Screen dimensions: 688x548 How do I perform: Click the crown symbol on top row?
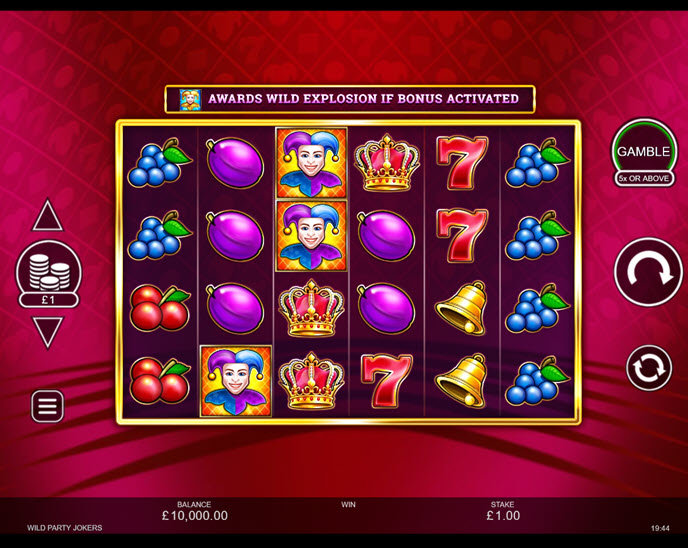(387, 163)
